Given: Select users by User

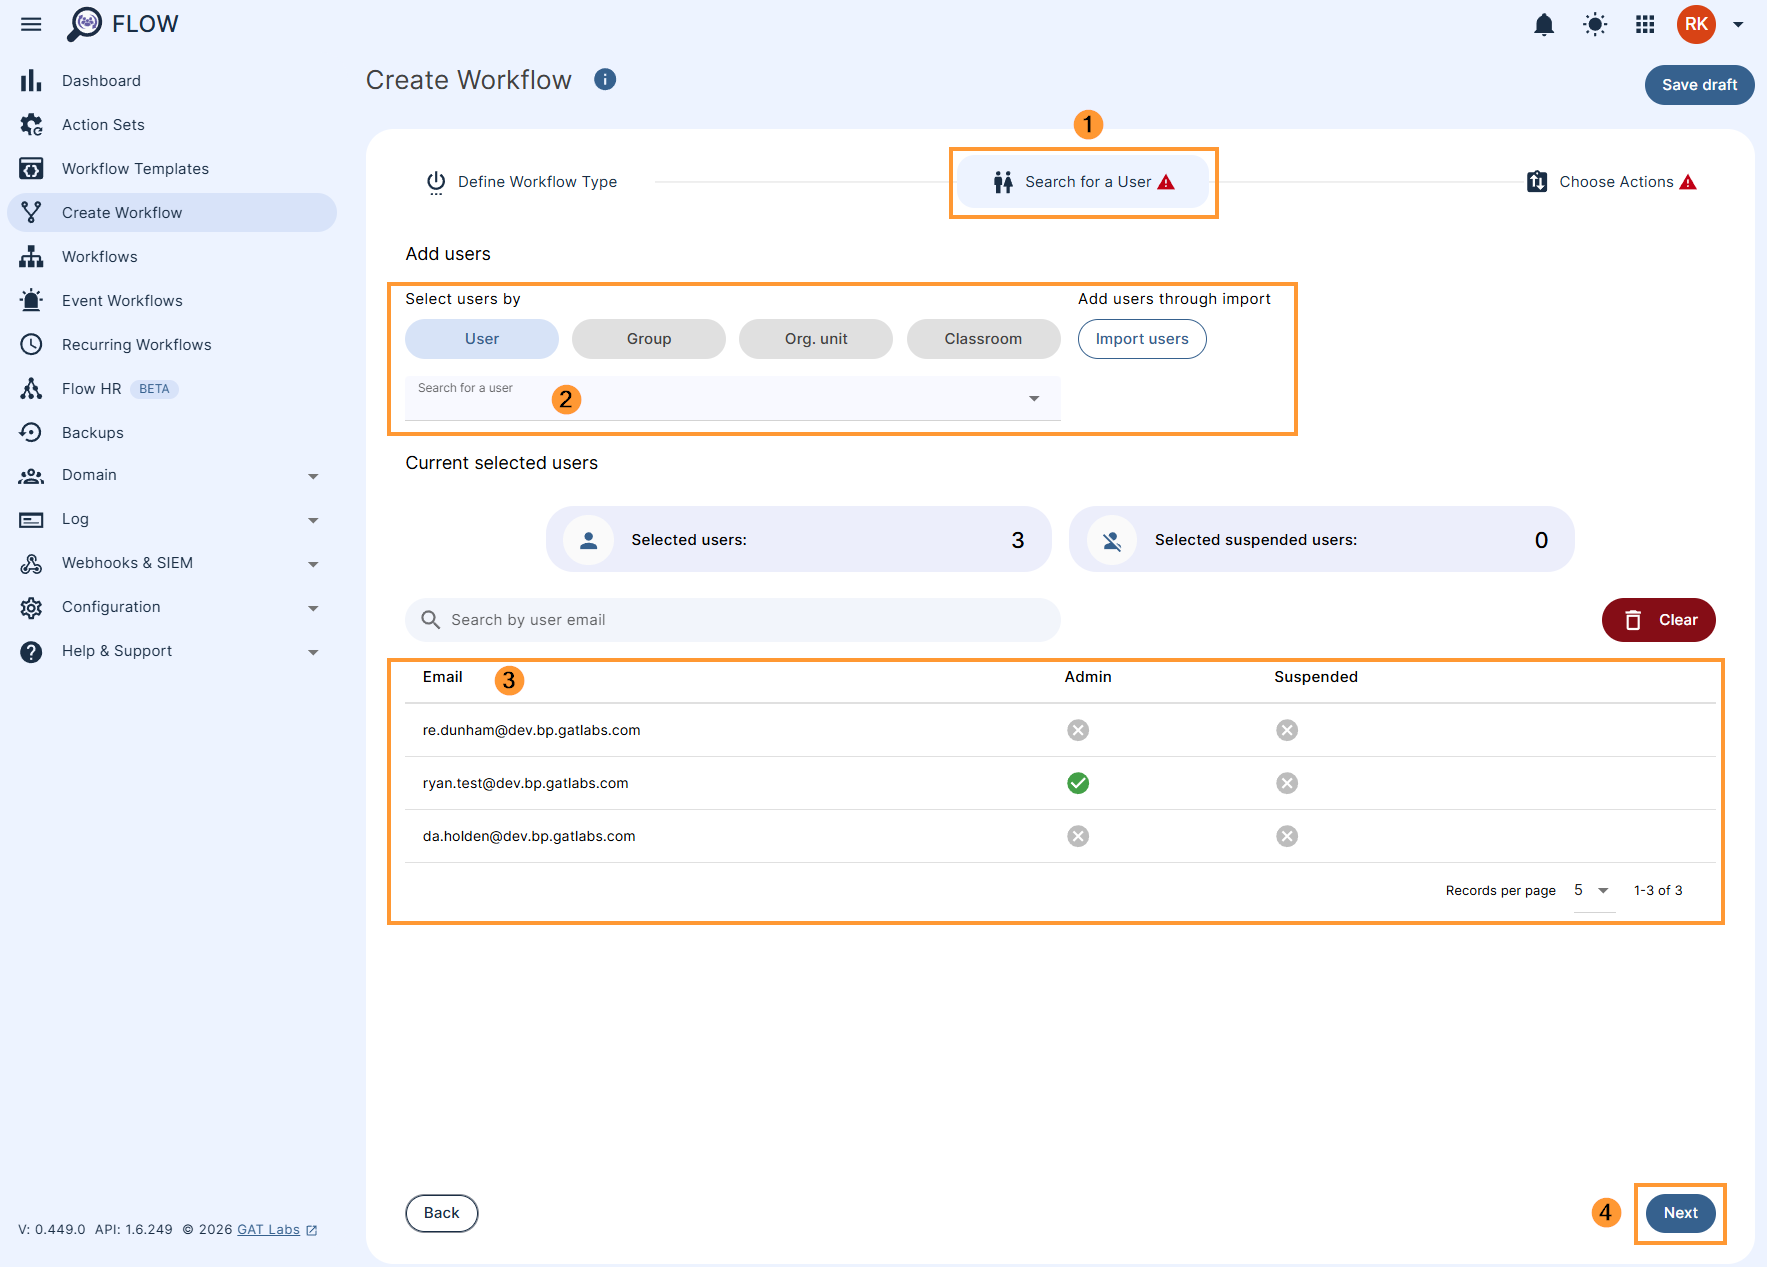Looking at the screenshot, I should point(482,339).
